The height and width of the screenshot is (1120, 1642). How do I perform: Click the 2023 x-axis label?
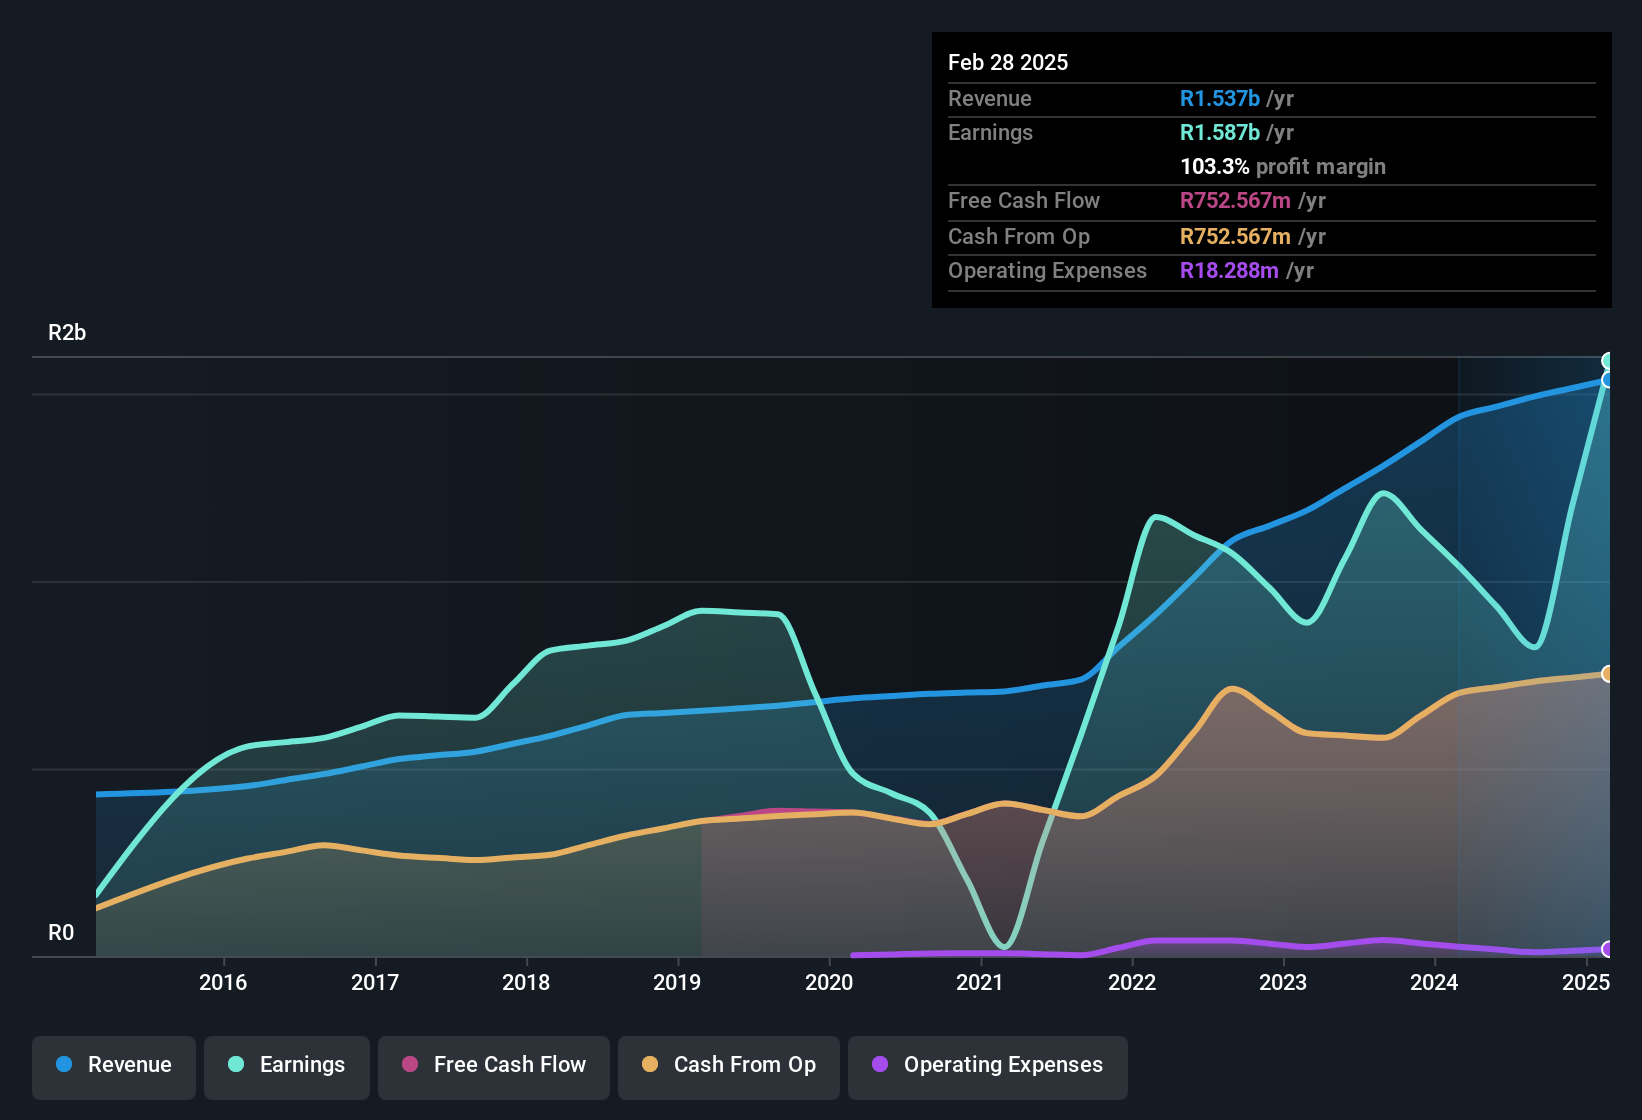tap(1283, 982)
